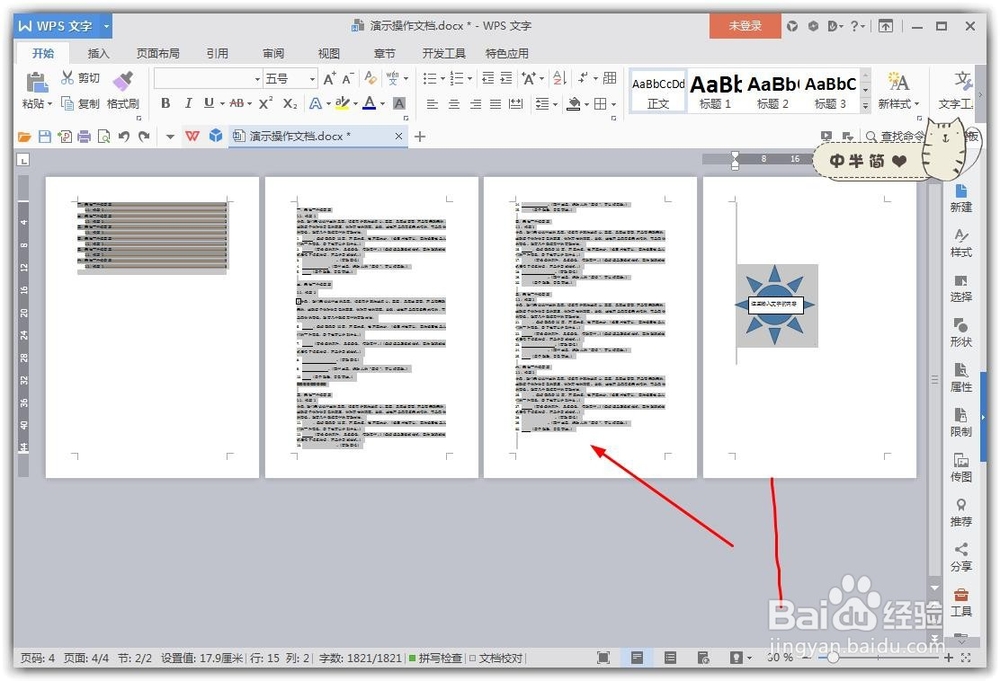
Task: Switch to the 插入 (Insert) tab
Action: pos(98,54)
